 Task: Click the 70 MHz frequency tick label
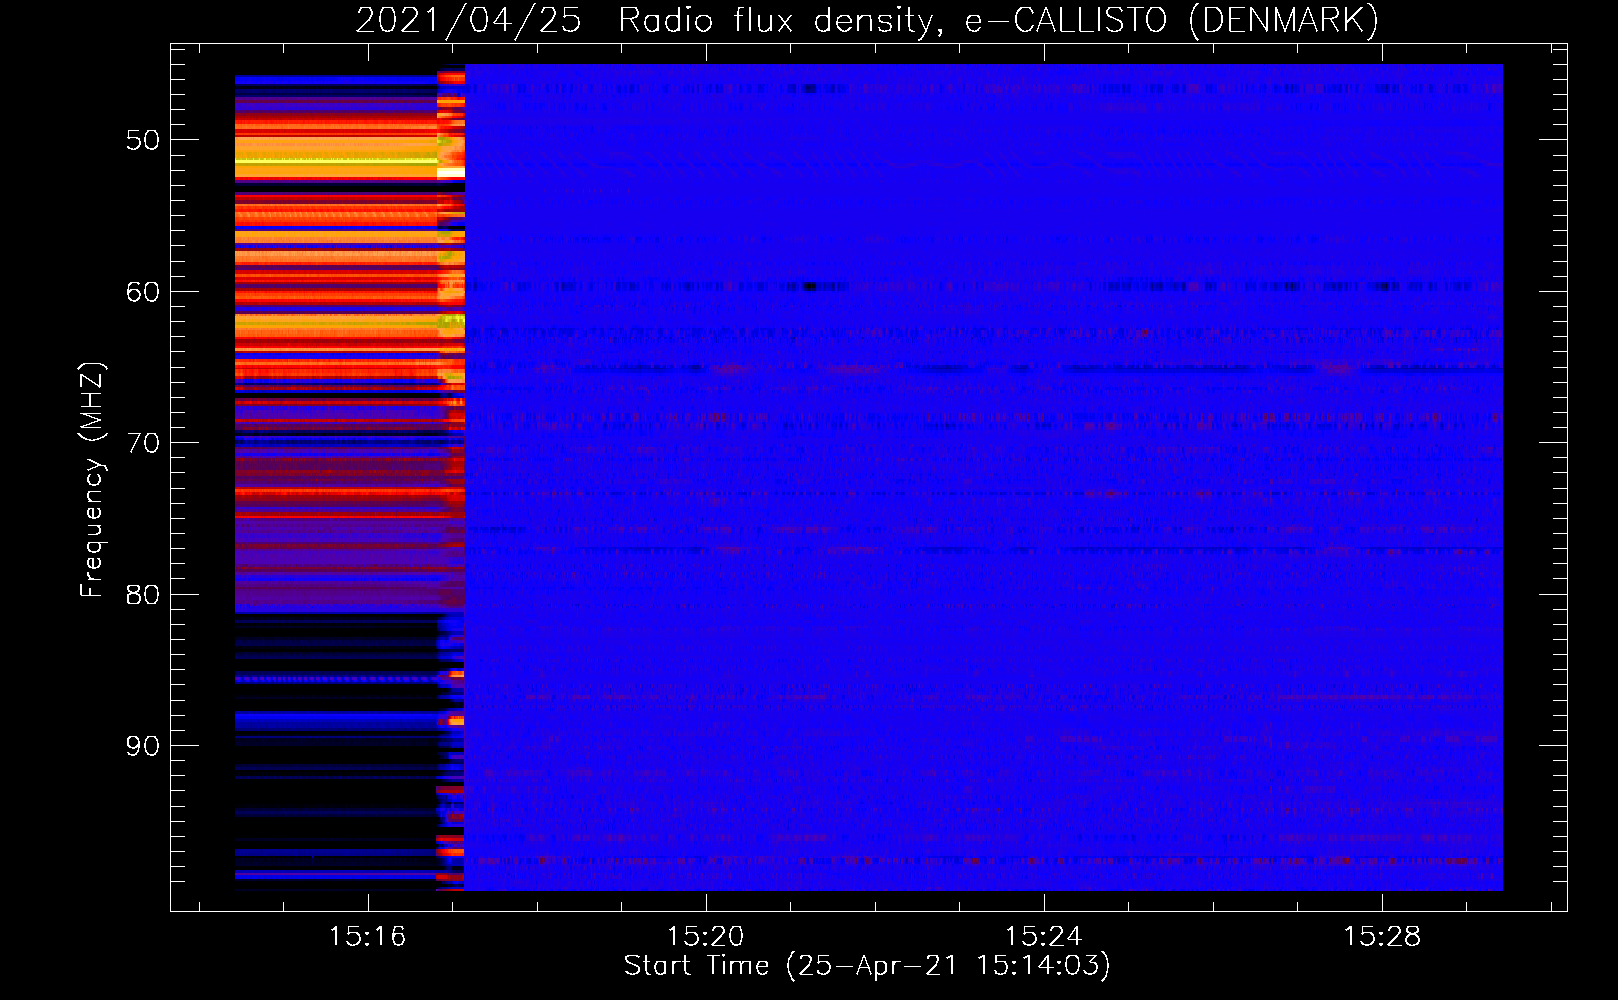click(x=143, y=443)
